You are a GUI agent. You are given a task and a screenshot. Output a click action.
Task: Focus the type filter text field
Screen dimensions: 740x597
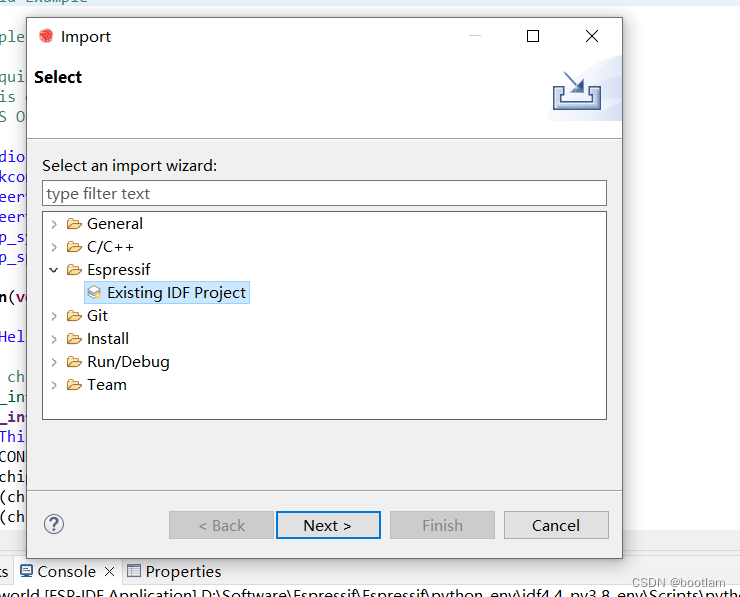(324, 193)
